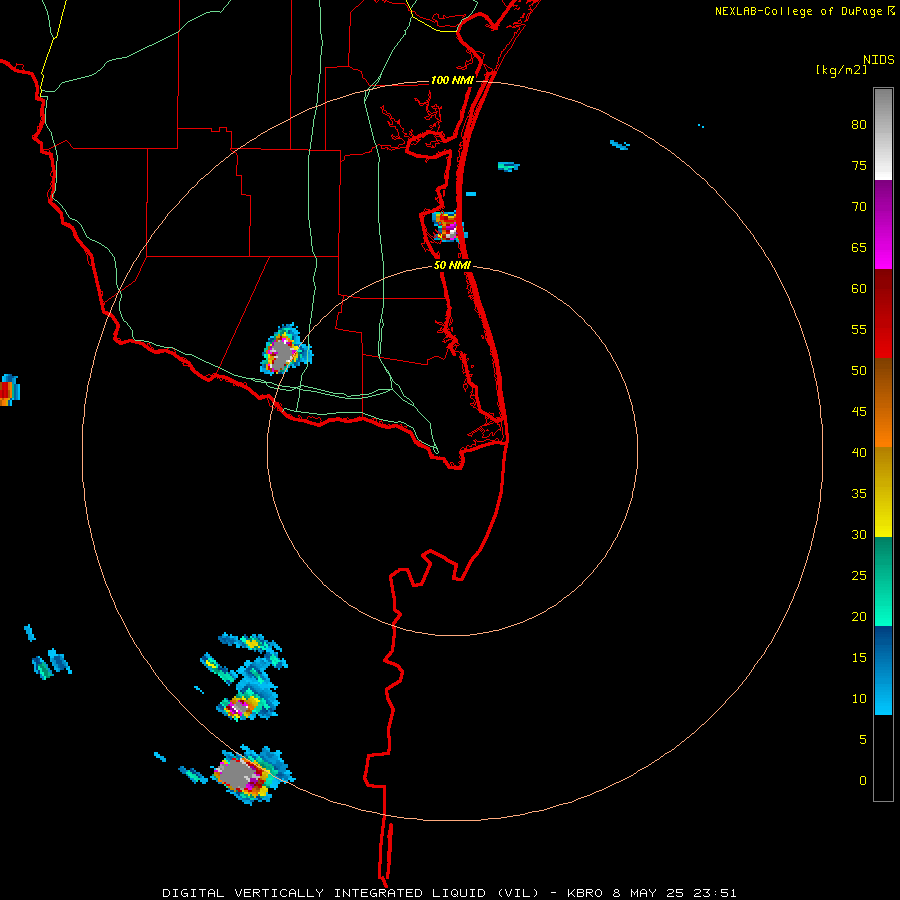Click the 100 NMI range ring label
This screenshot has width=900, height=900.
pyautogui.click(x=452, y=80)
